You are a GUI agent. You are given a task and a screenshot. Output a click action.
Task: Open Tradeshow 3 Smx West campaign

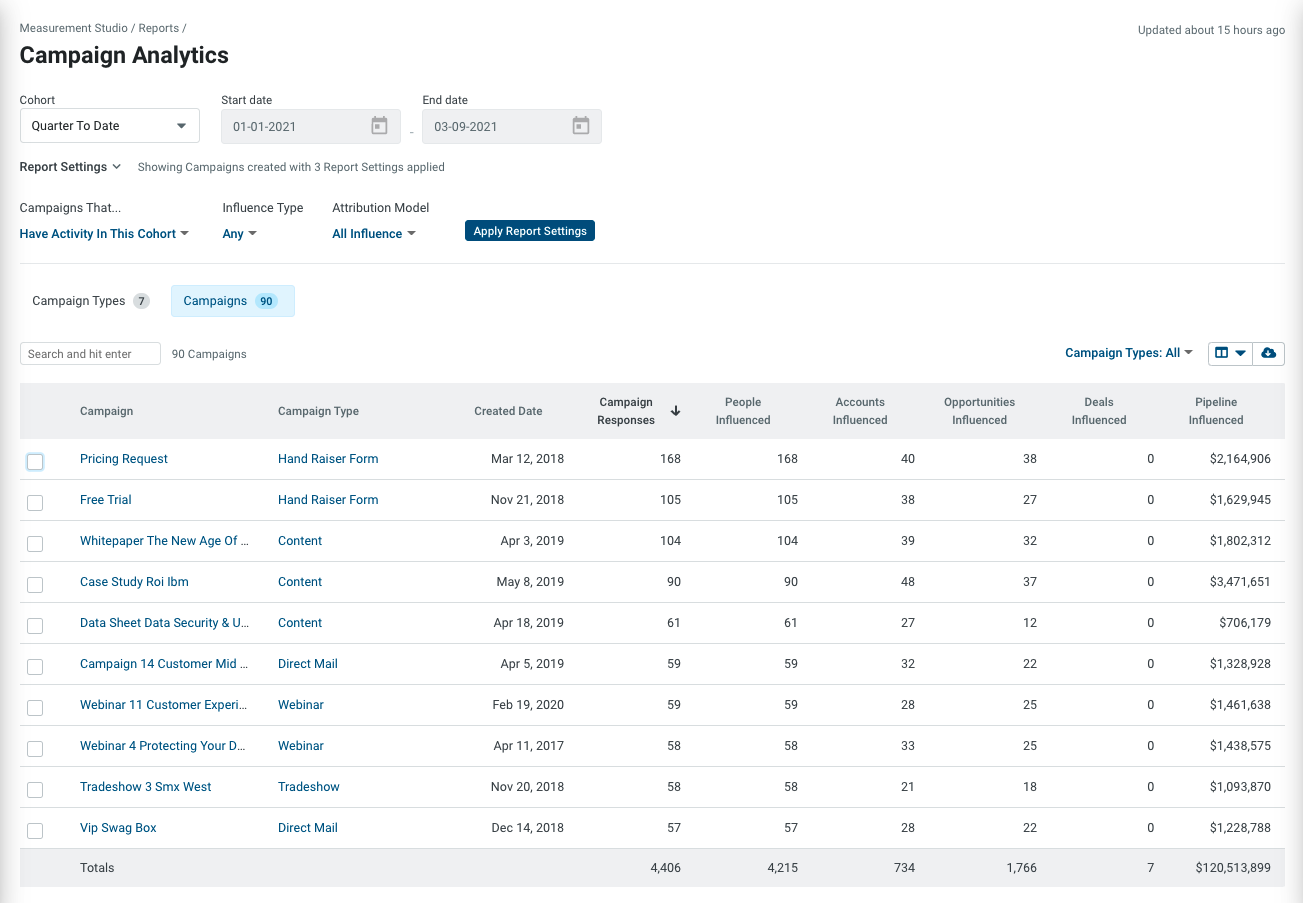click(x=146, y=787)
